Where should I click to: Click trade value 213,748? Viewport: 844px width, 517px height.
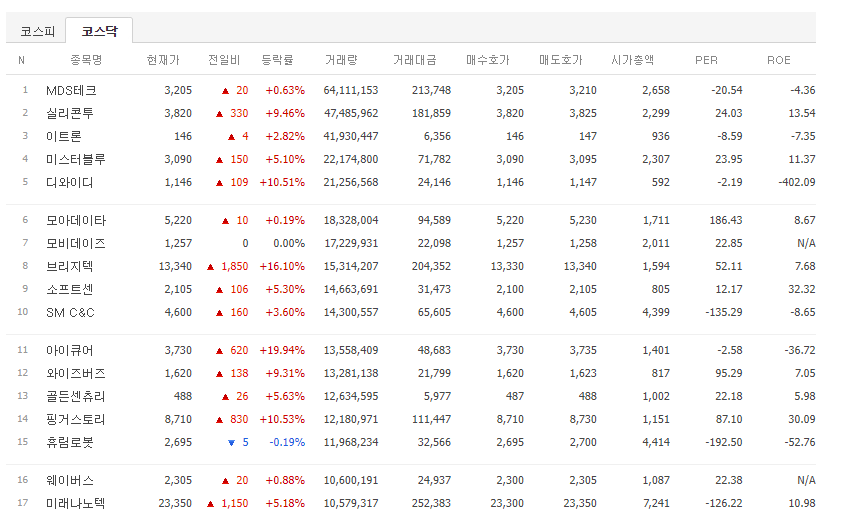coord(431,90)
